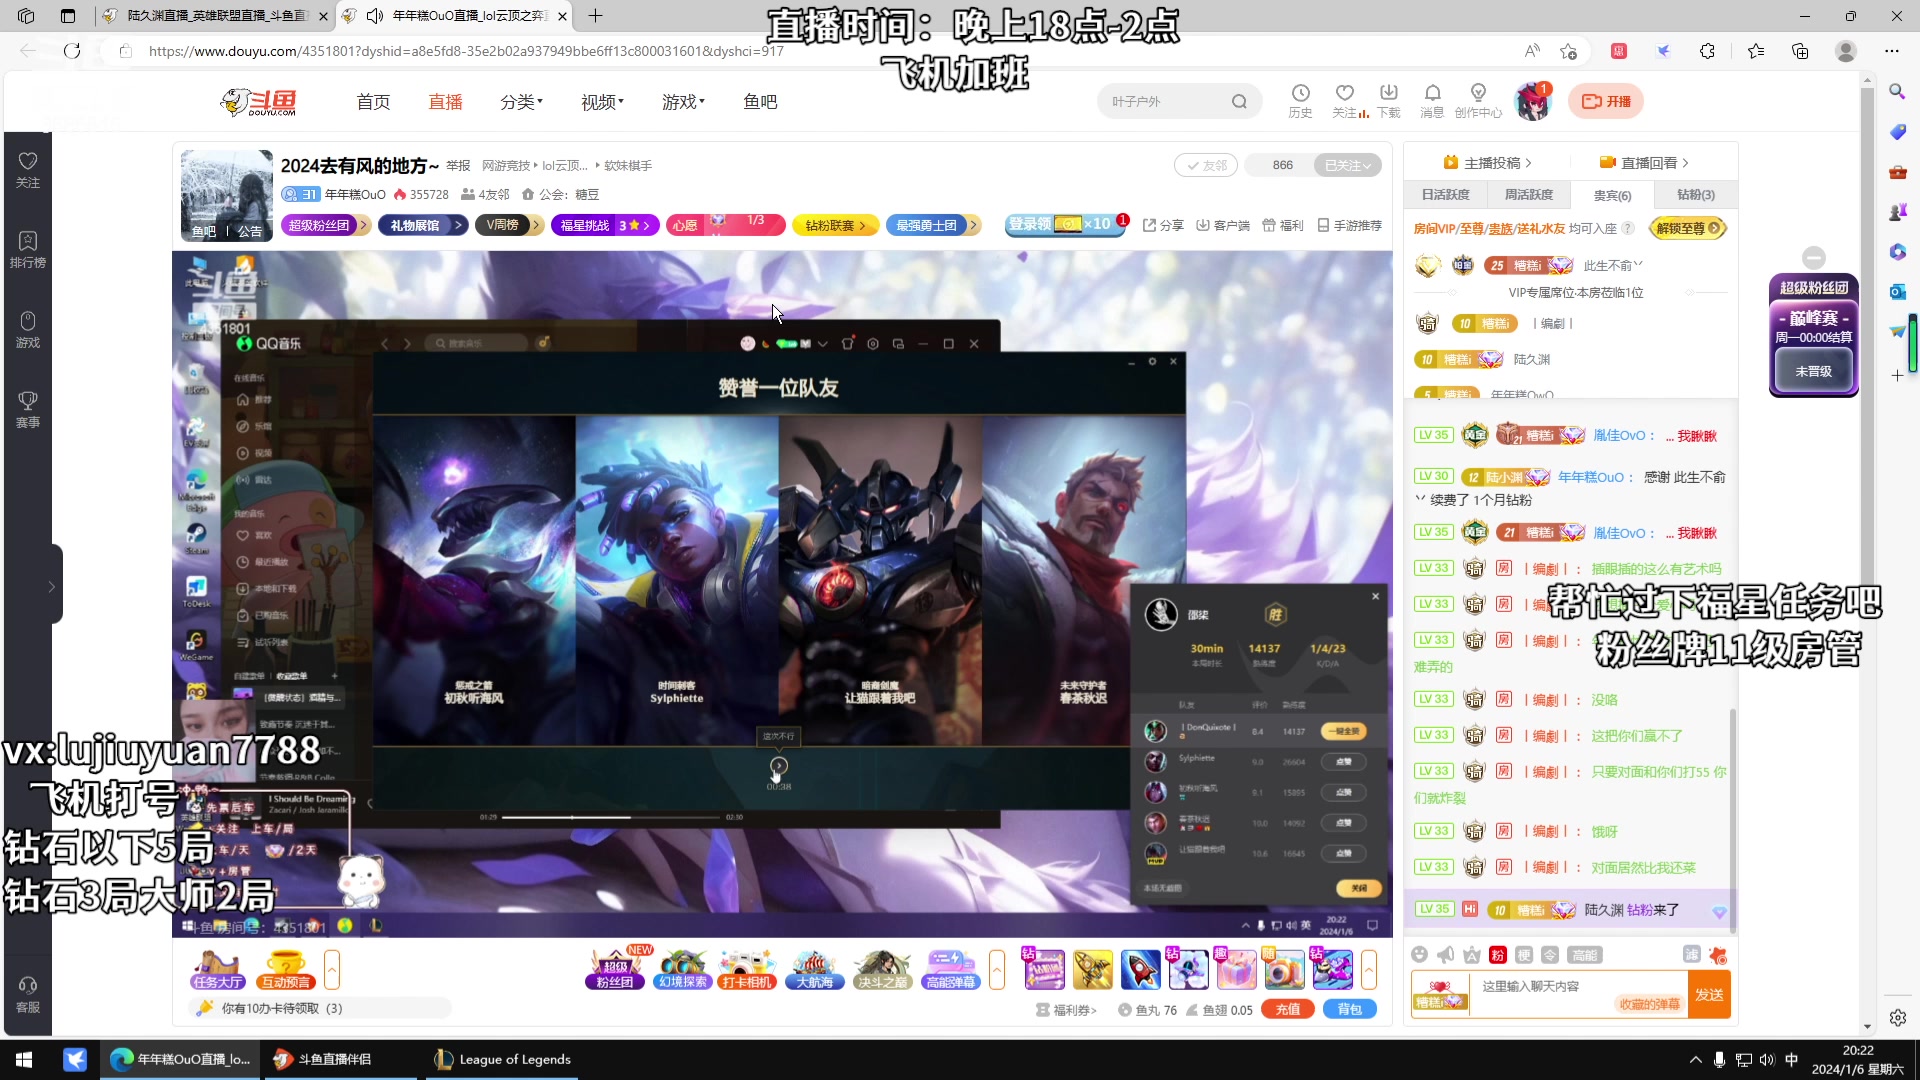Click the 充值 recharge button
Screen dimensions: 1920x1080
pos(1288,1009)
